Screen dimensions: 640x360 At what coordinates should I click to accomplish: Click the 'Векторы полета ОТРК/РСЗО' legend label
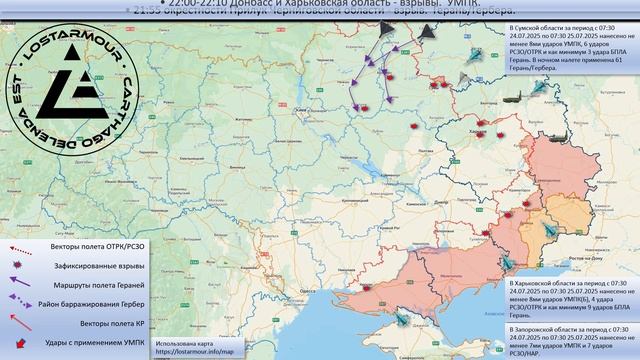point(97,247)
